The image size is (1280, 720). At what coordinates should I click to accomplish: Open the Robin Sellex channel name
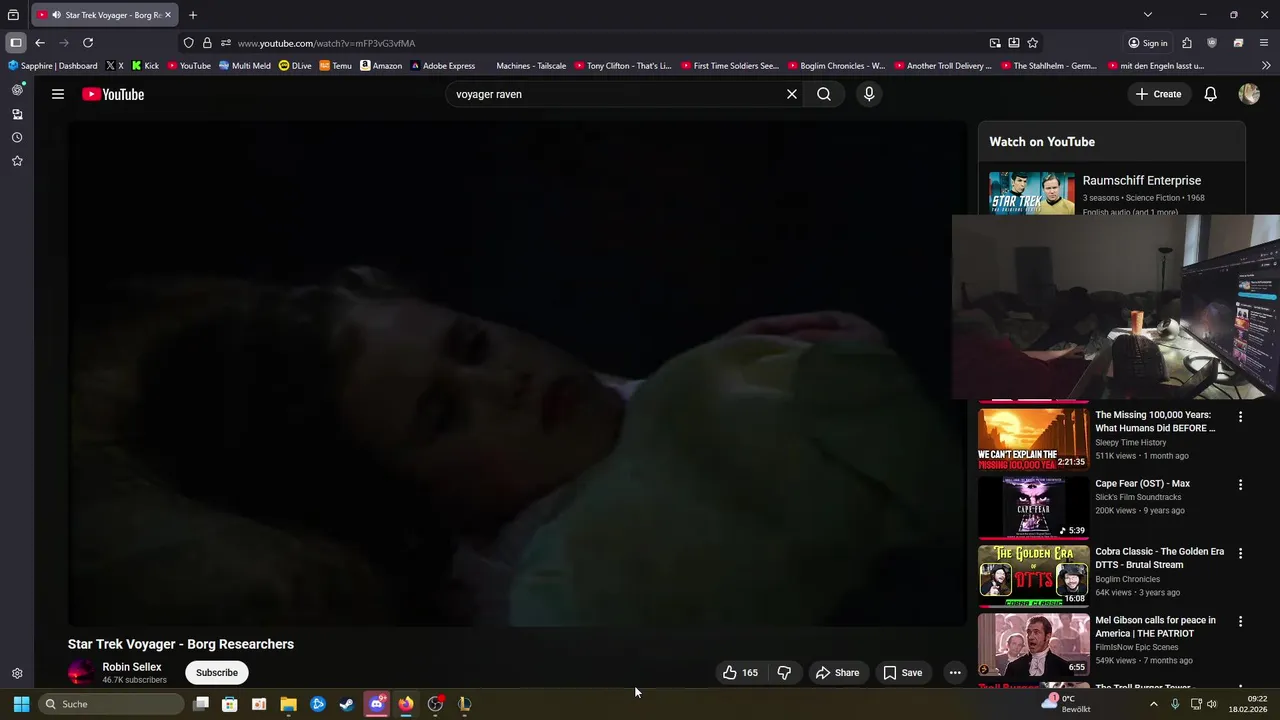coord(132,667)
